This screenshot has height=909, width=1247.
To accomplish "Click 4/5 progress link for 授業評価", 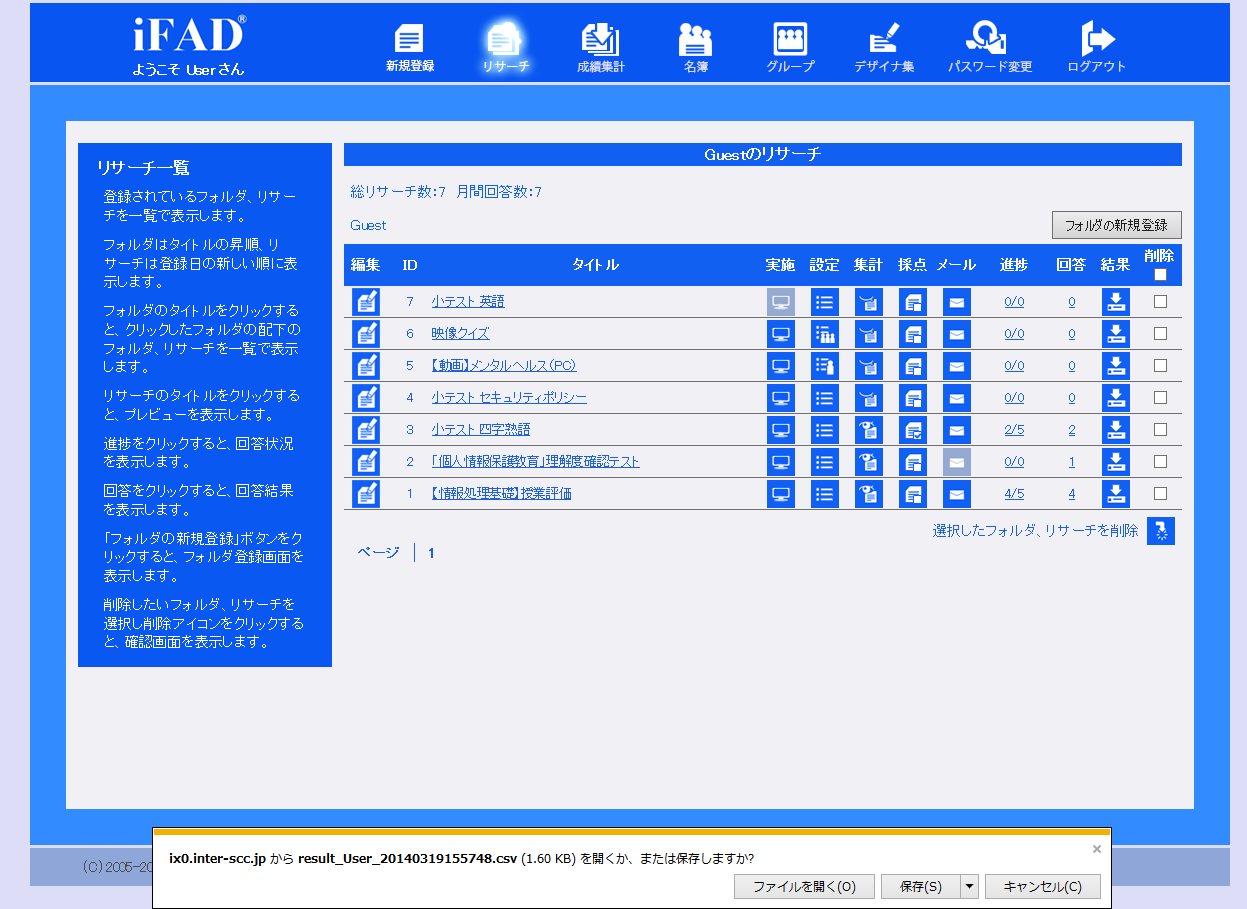I will 1014,494.
